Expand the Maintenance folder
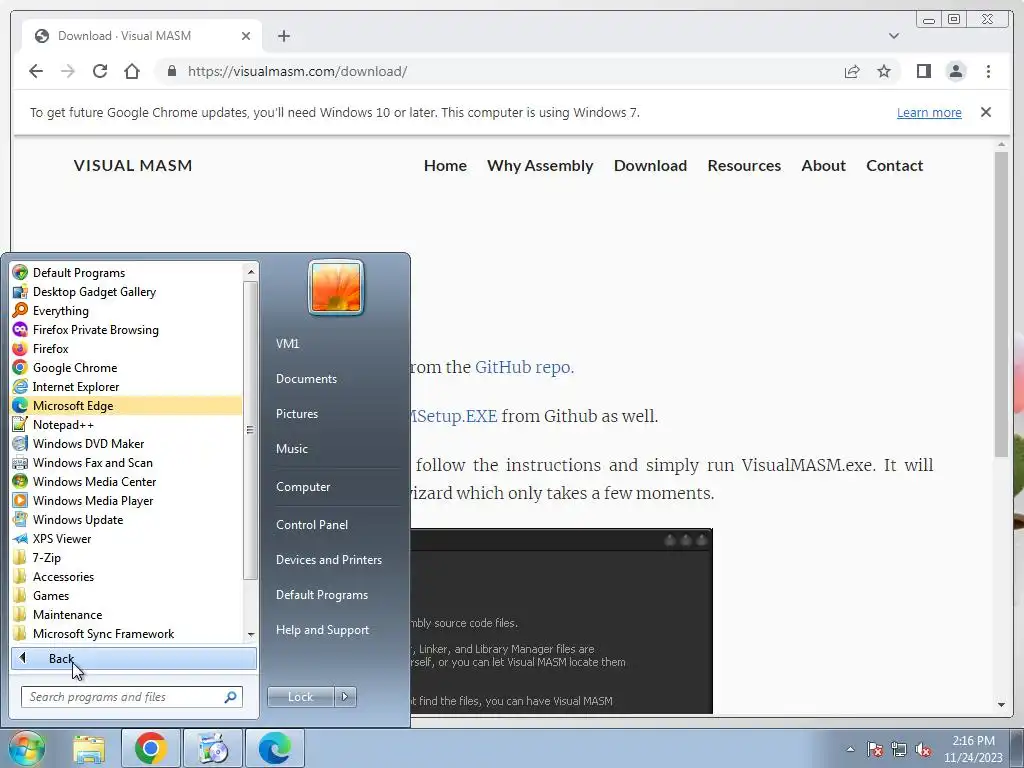The height and width of the screenshot is (768, 1024). pyautogui.click(x=127, y=614)
